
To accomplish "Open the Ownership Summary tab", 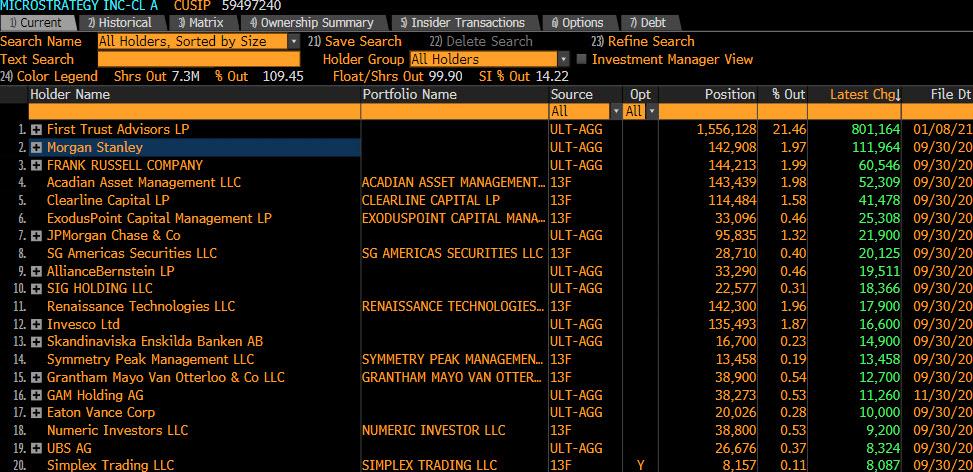I will (x=312, y=22).
